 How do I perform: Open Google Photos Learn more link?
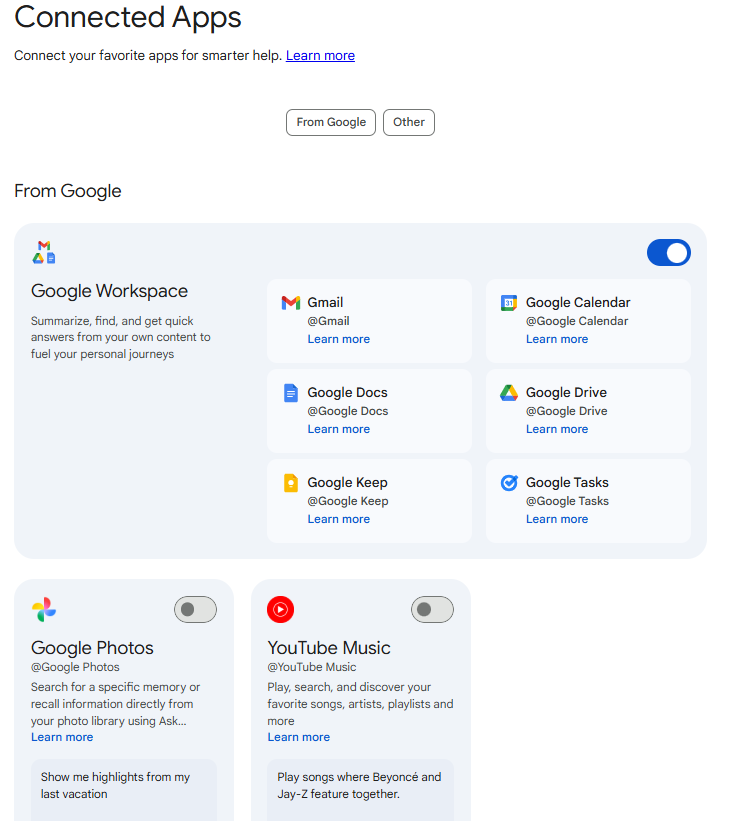(x=62, y=737)
